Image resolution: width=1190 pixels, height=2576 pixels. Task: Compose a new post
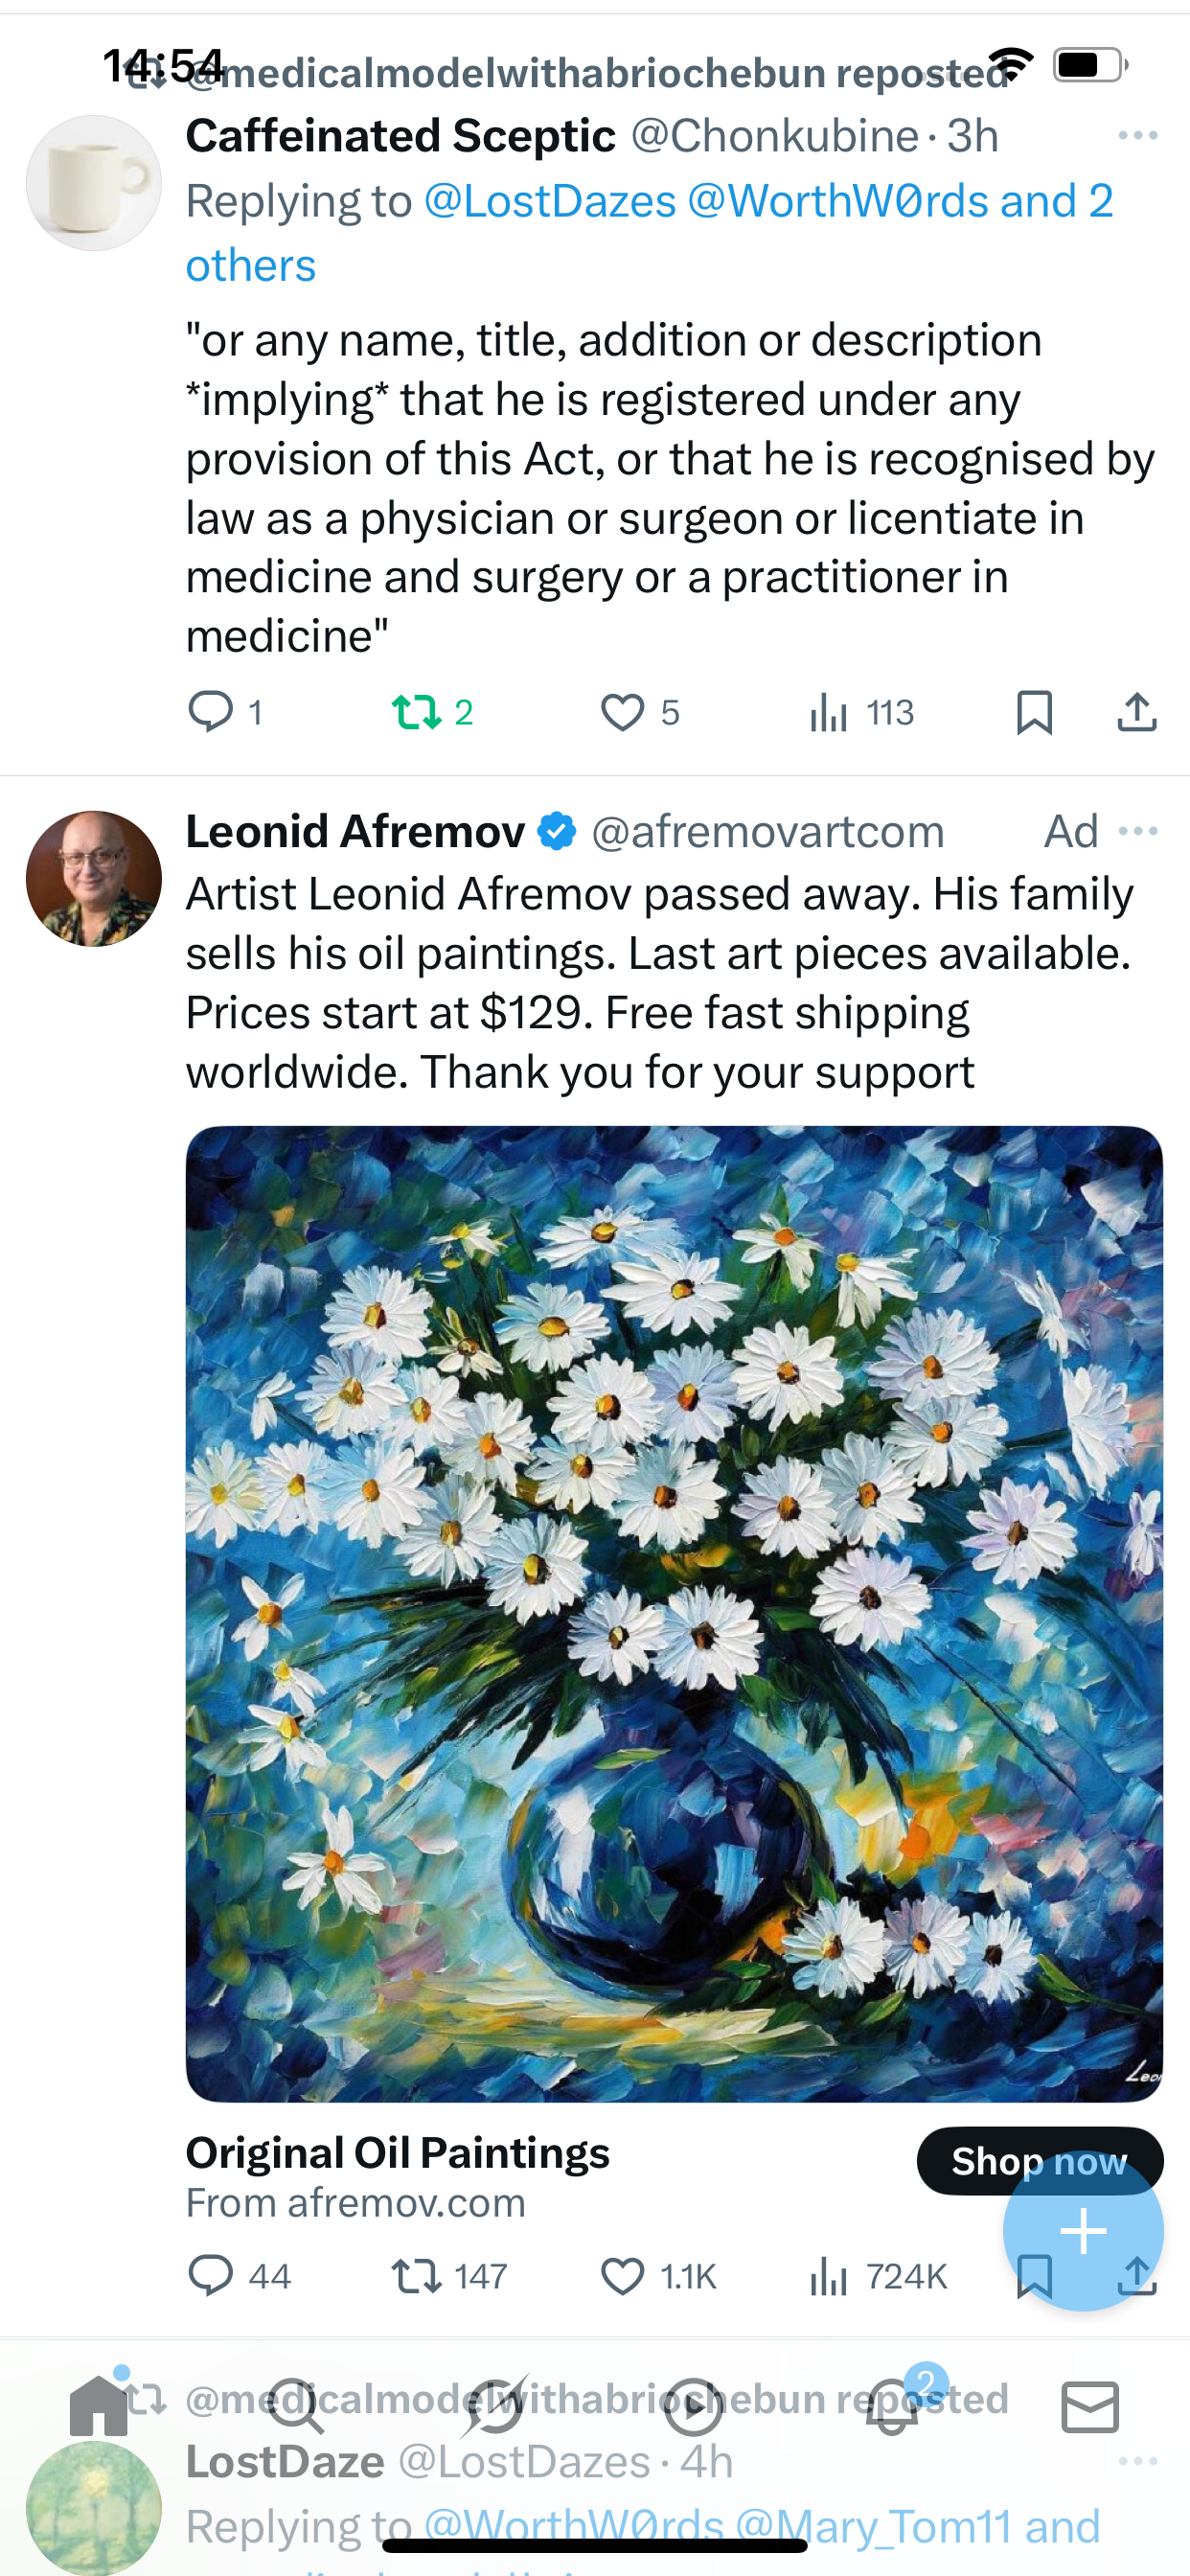1083,2231
